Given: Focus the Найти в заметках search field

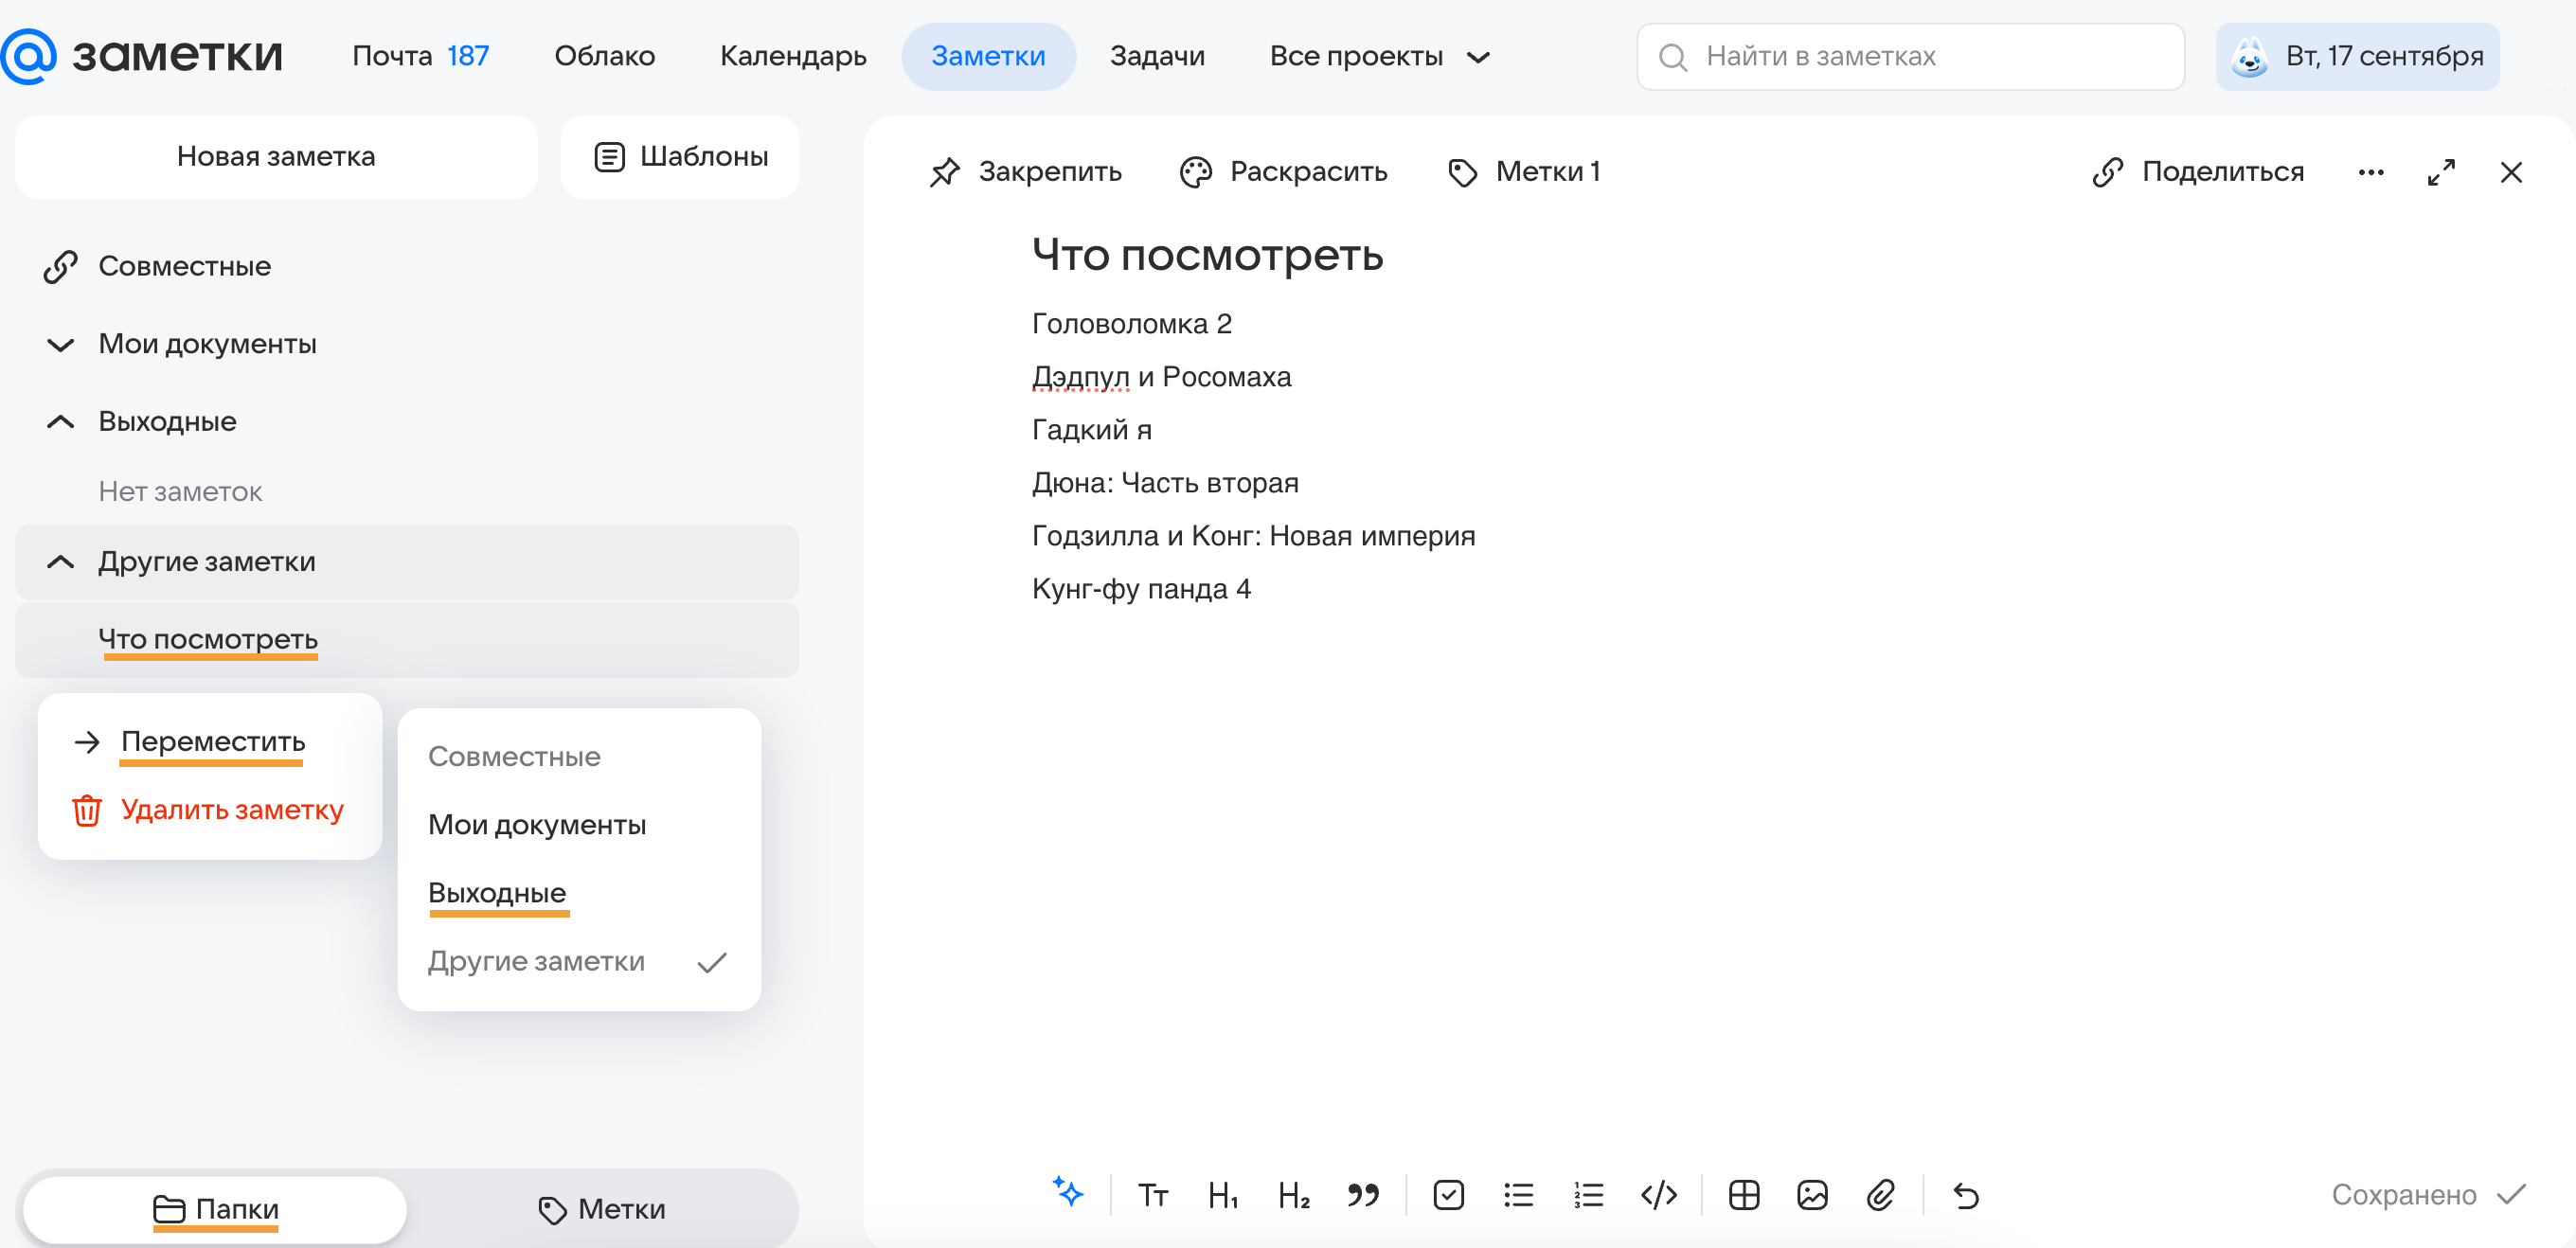Looking at the screenshot, I should pos(1910,57).
